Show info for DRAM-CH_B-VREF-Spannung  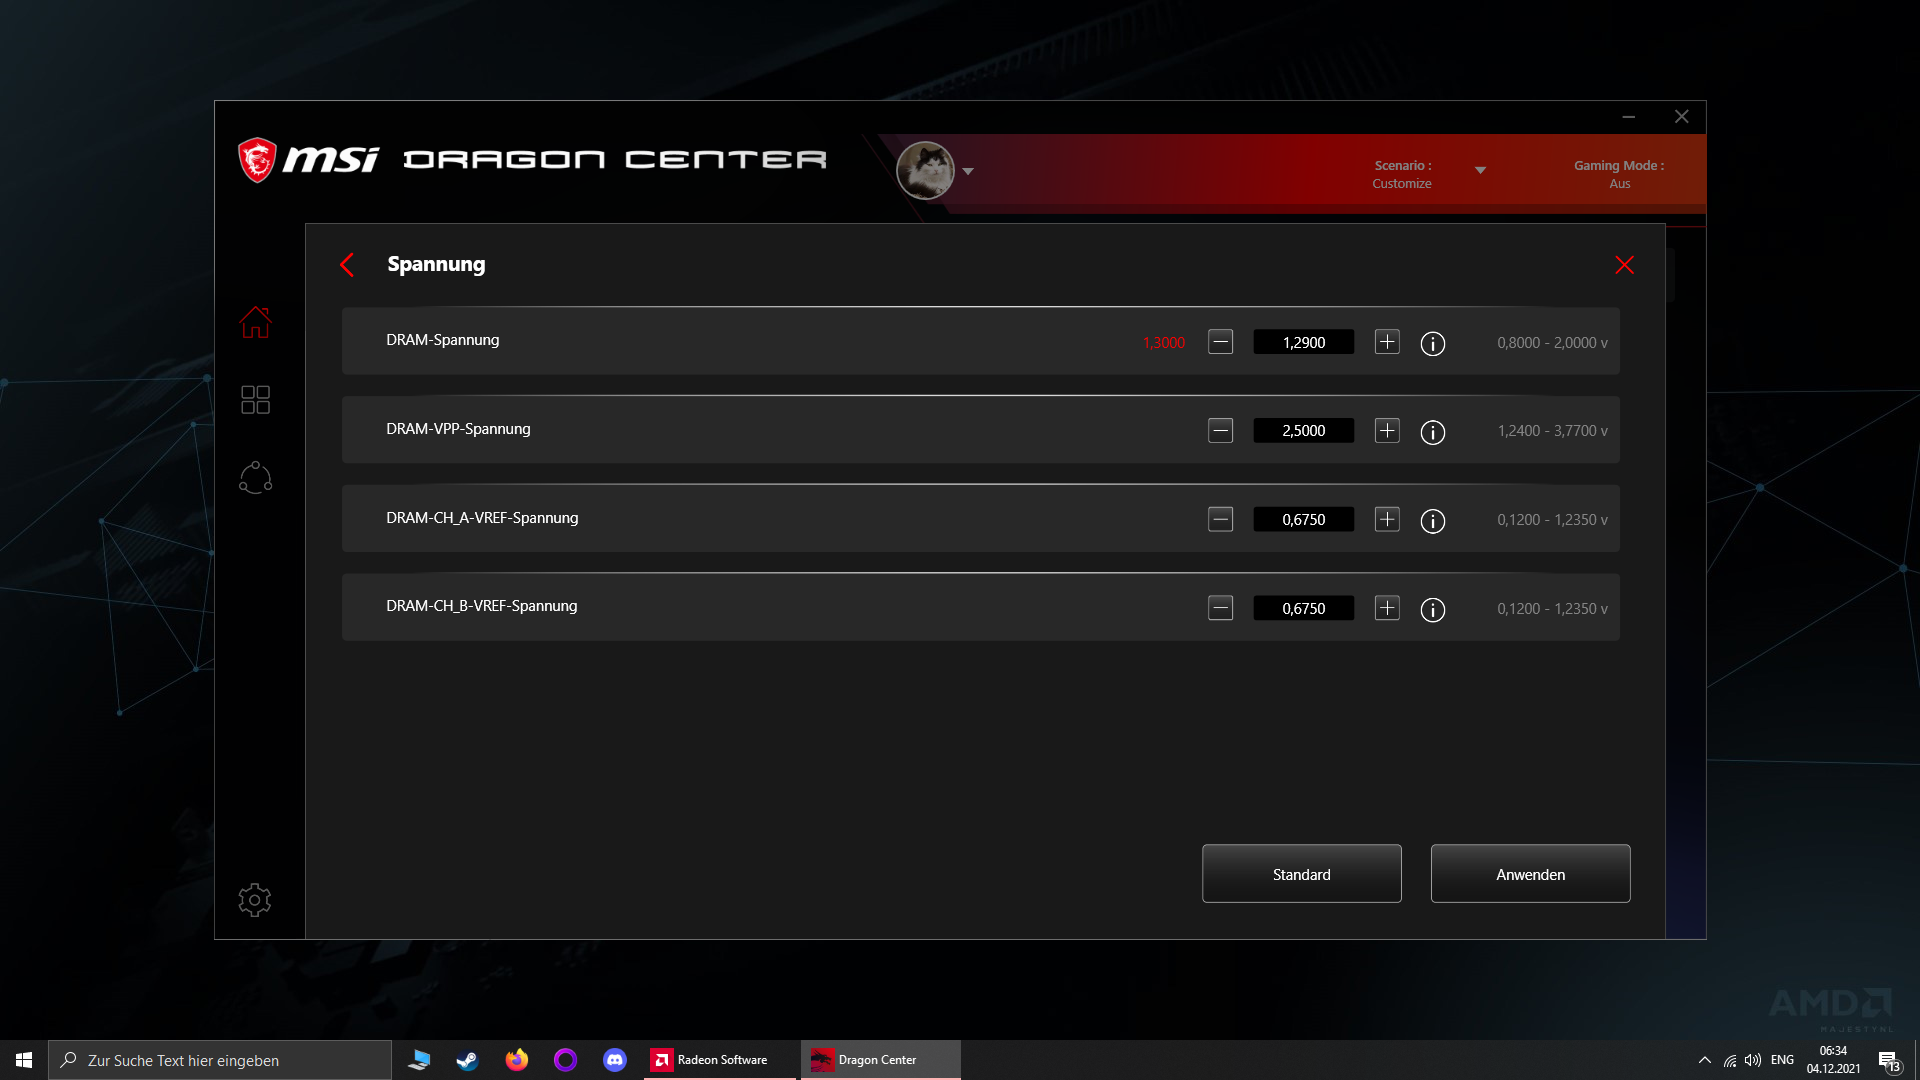(x=1432, y=609)
